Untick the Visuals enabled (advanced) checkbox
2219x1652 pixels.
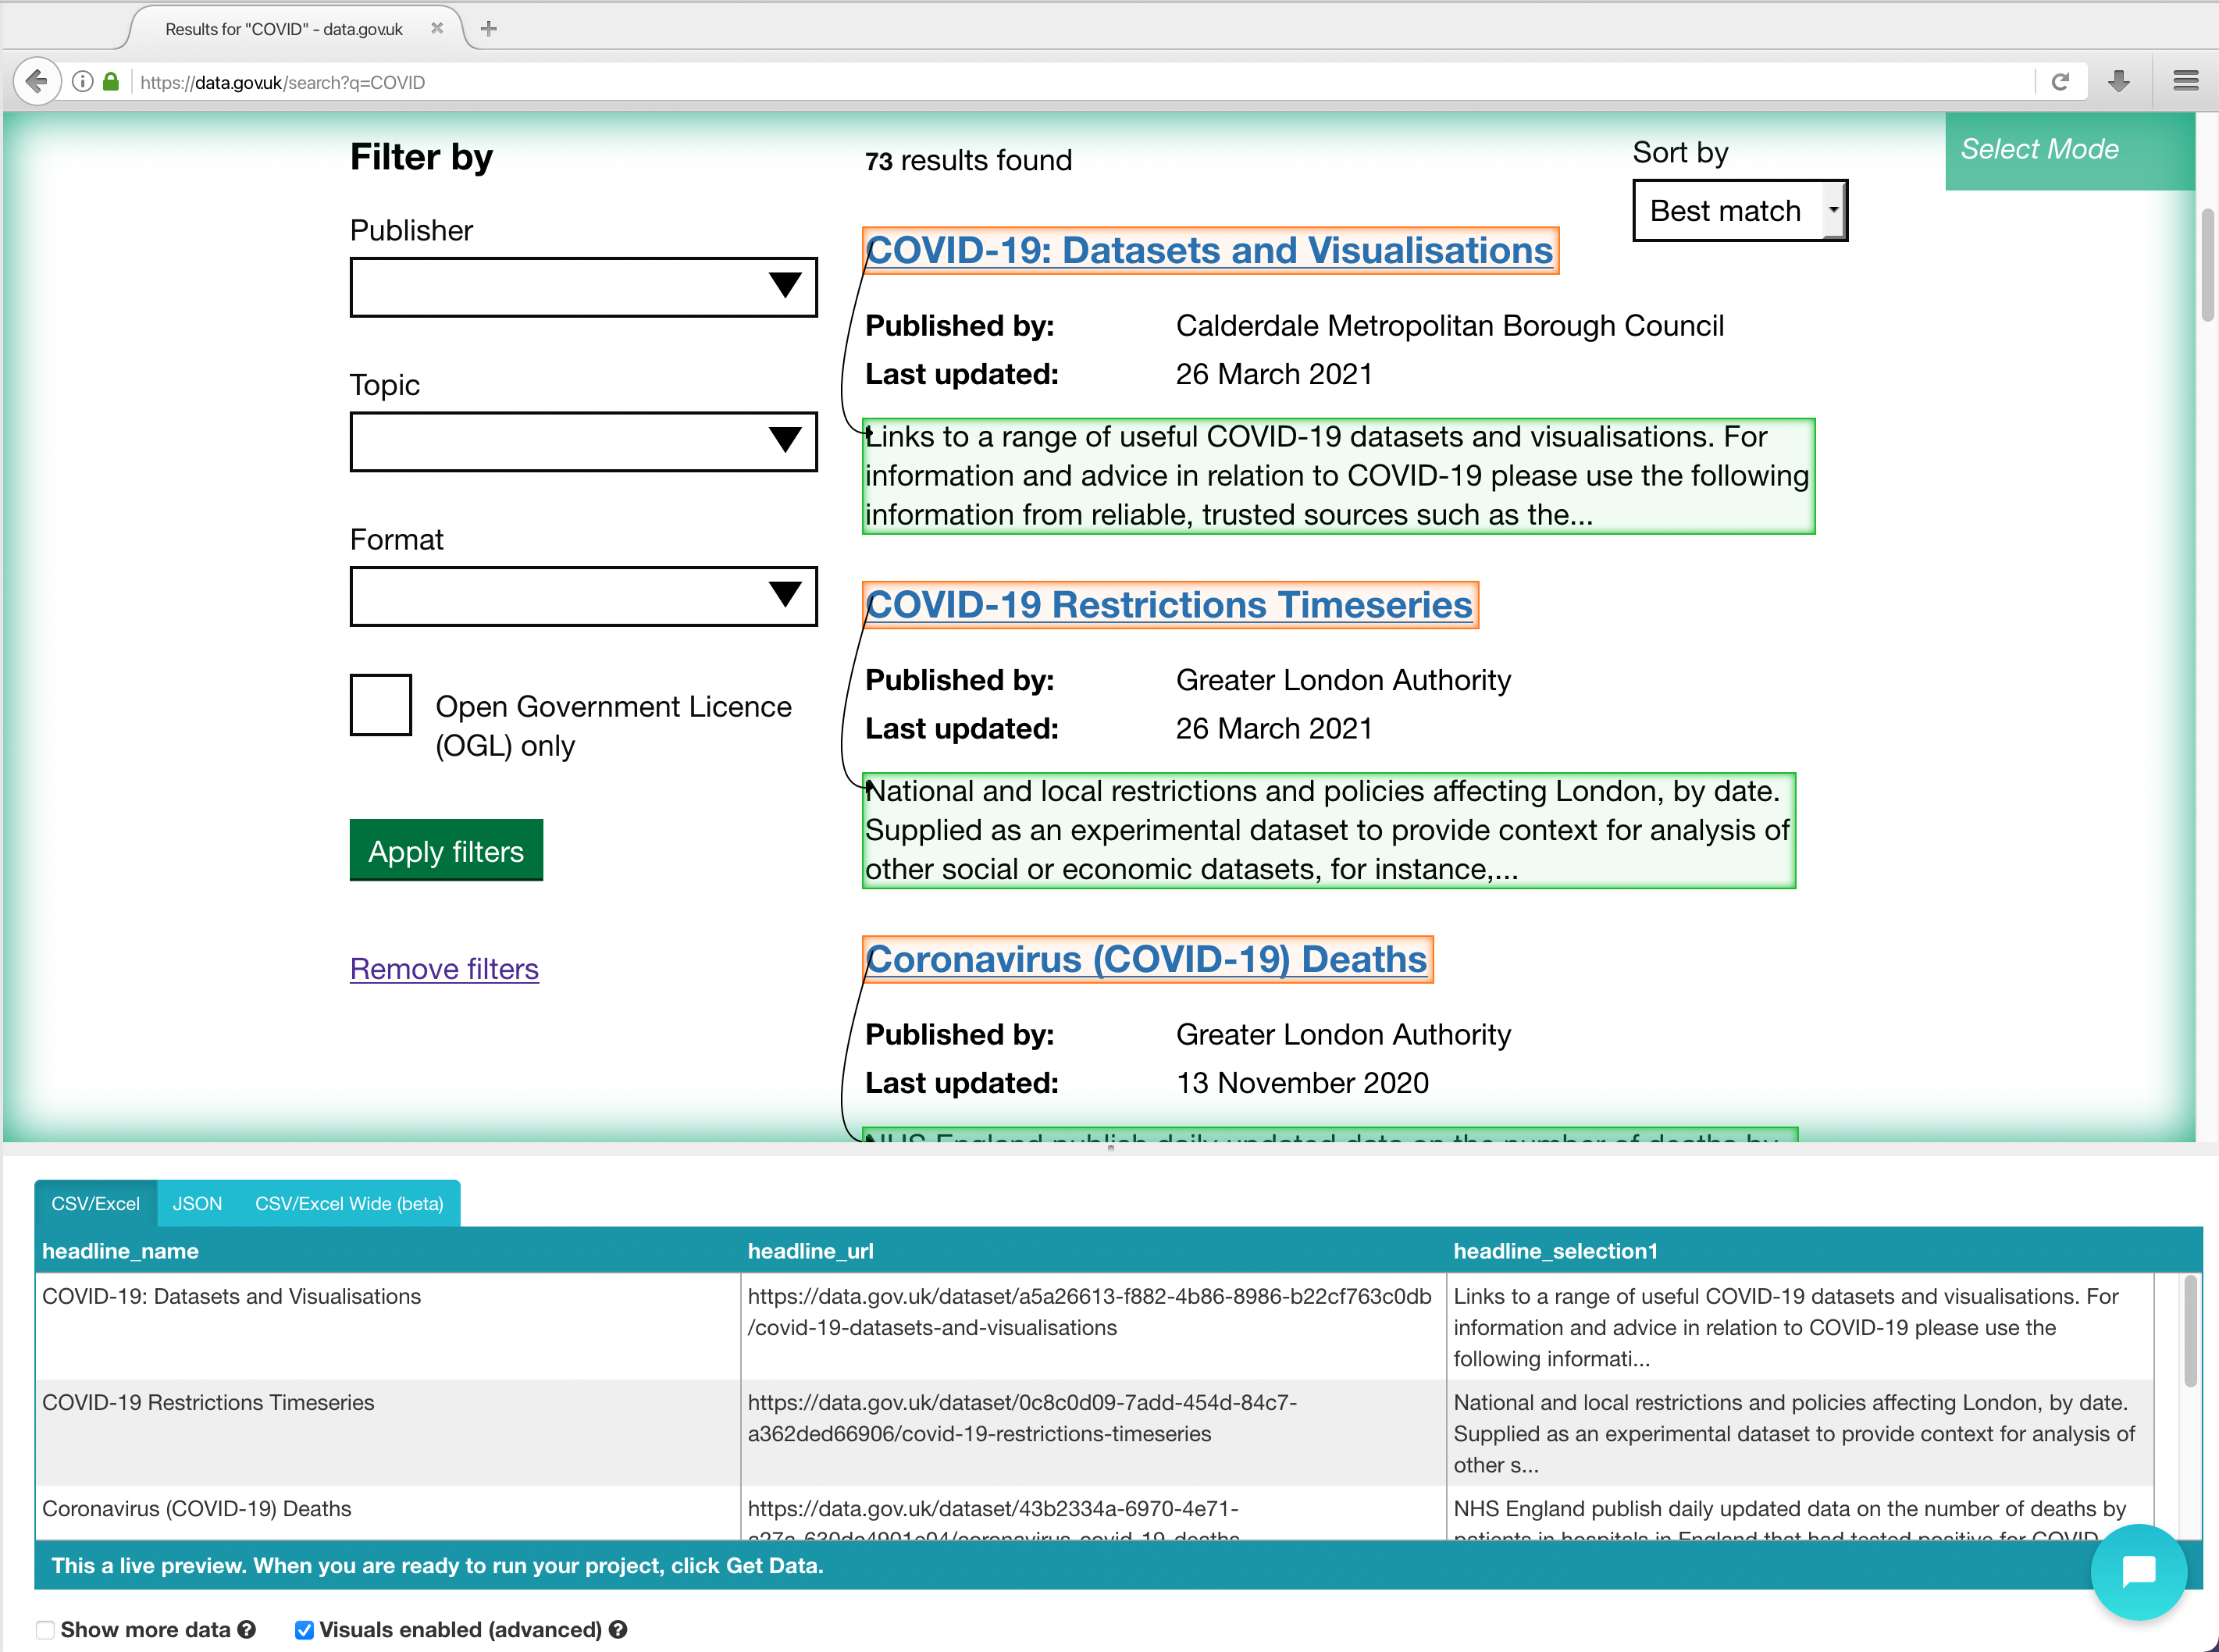coord(304,1630)
